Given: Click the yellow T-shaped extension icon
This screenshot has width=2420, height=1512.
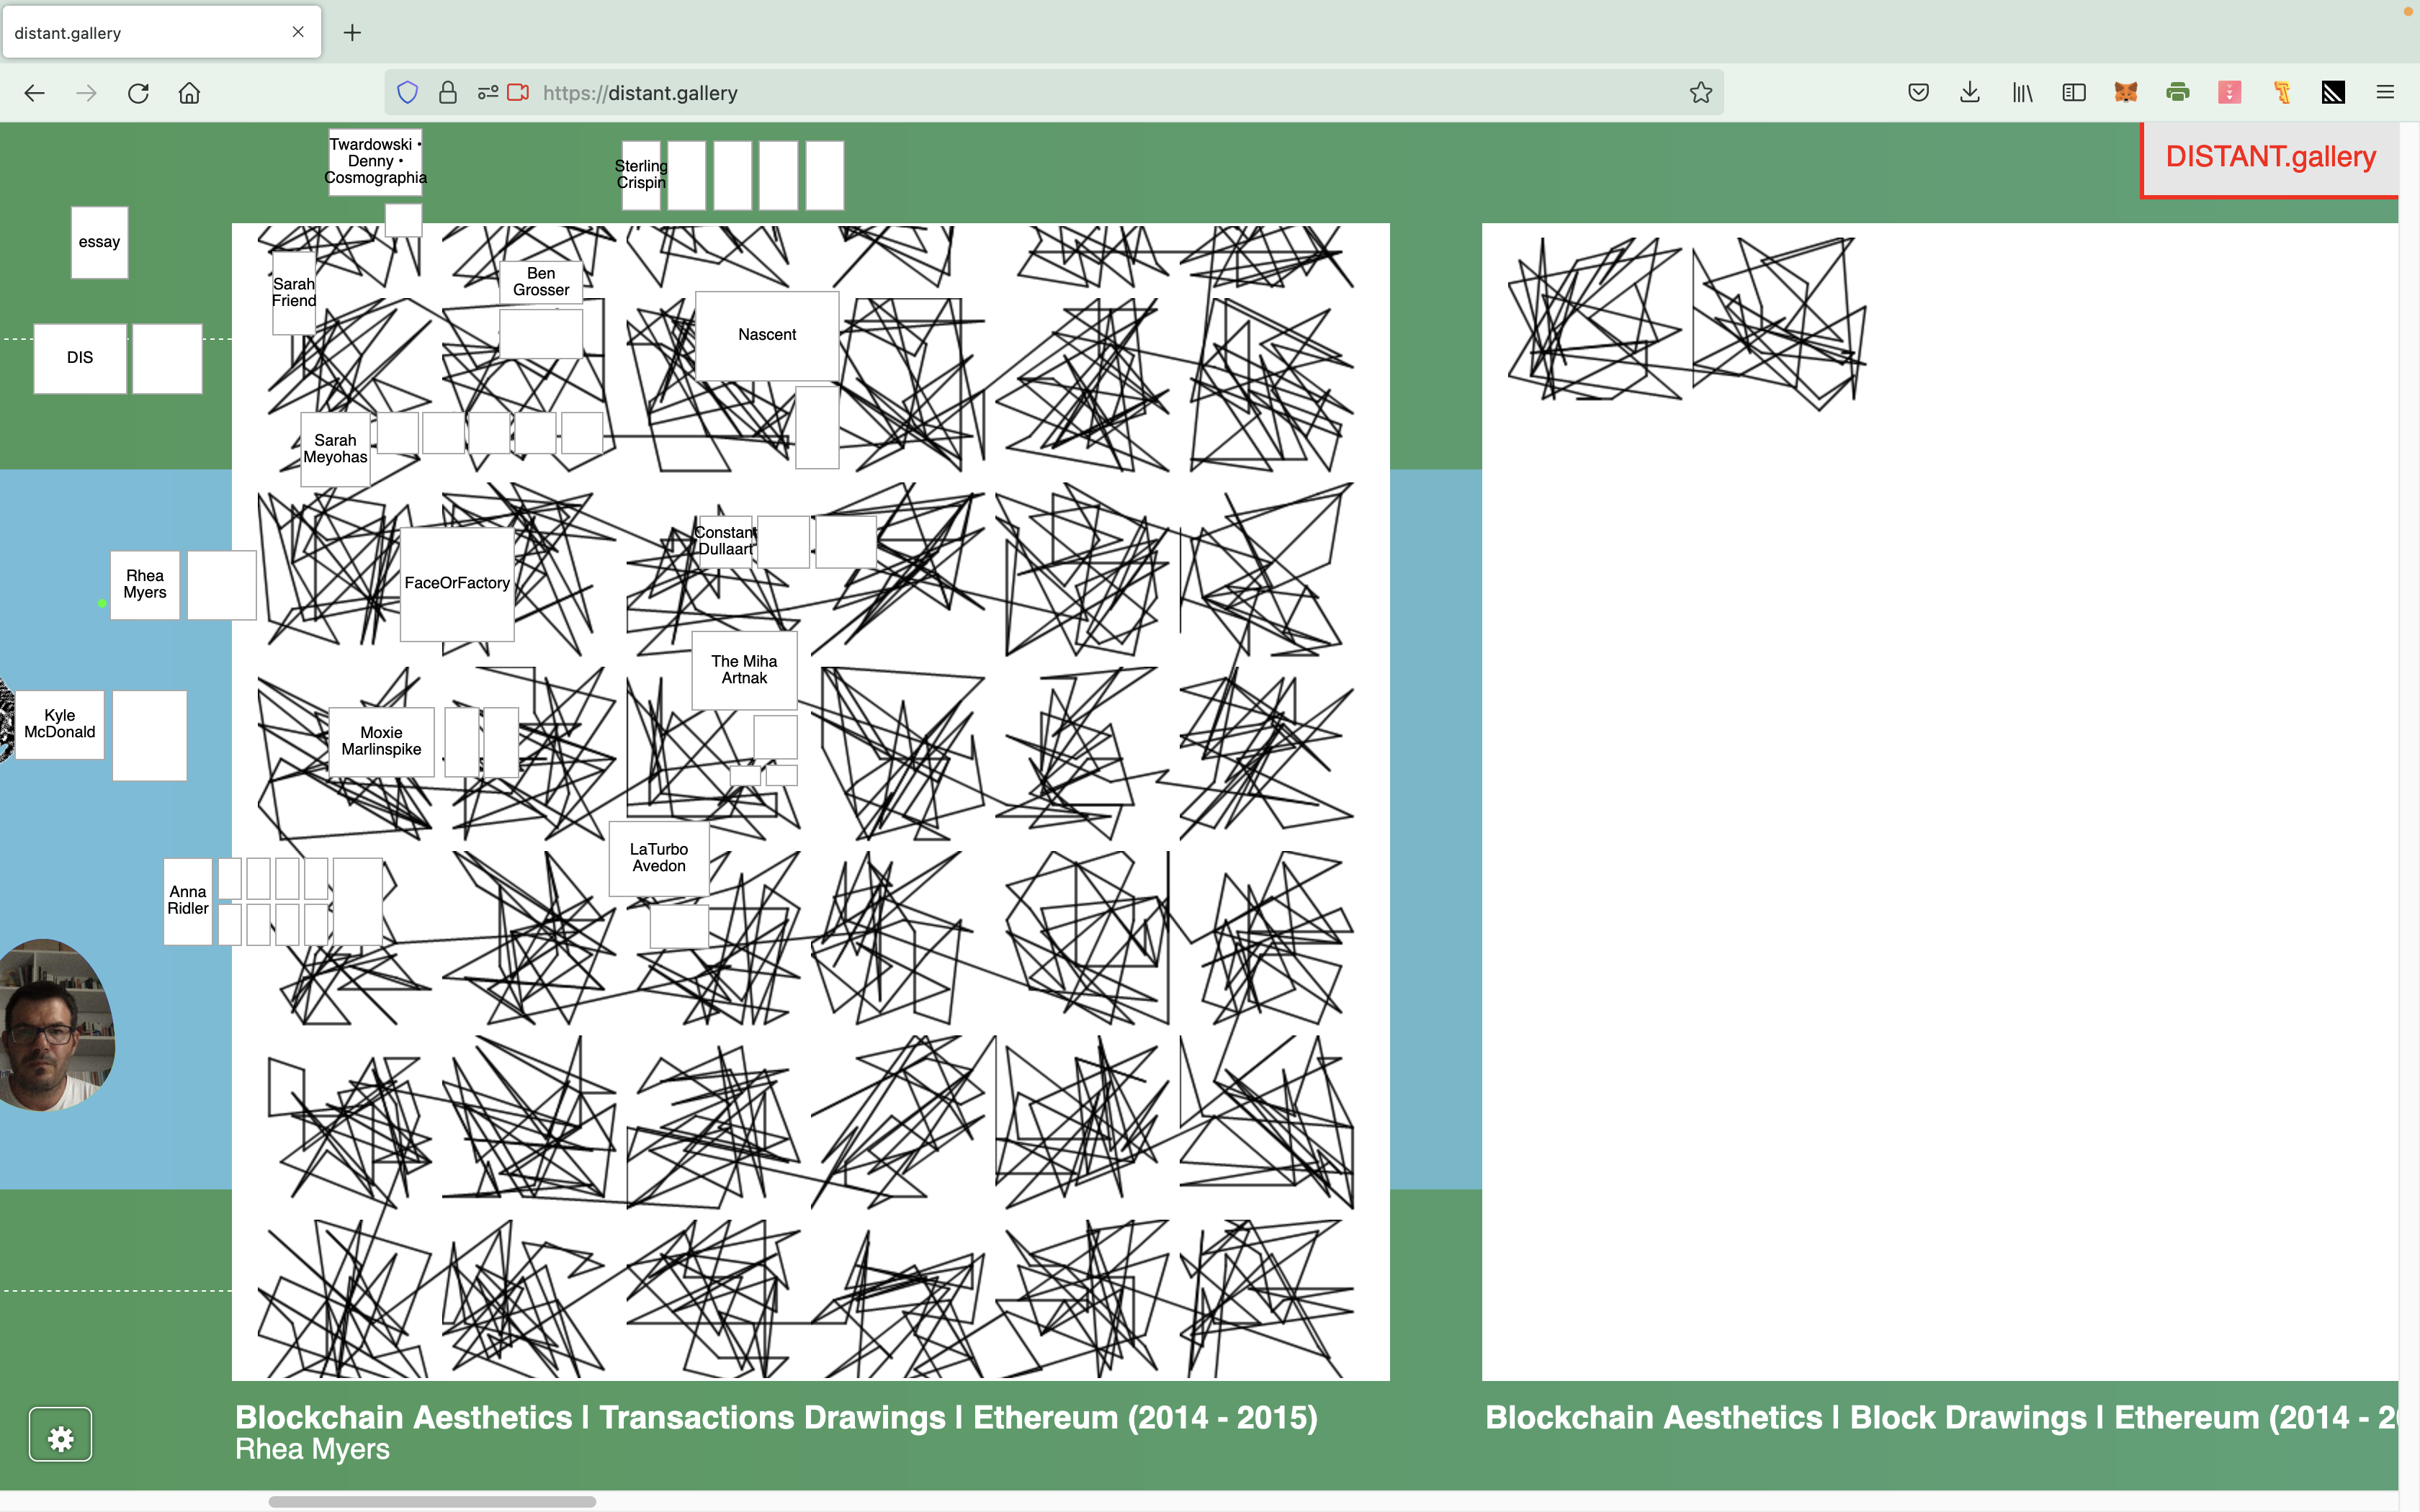Looking at the screenshot, I should tap(2282, 93).
